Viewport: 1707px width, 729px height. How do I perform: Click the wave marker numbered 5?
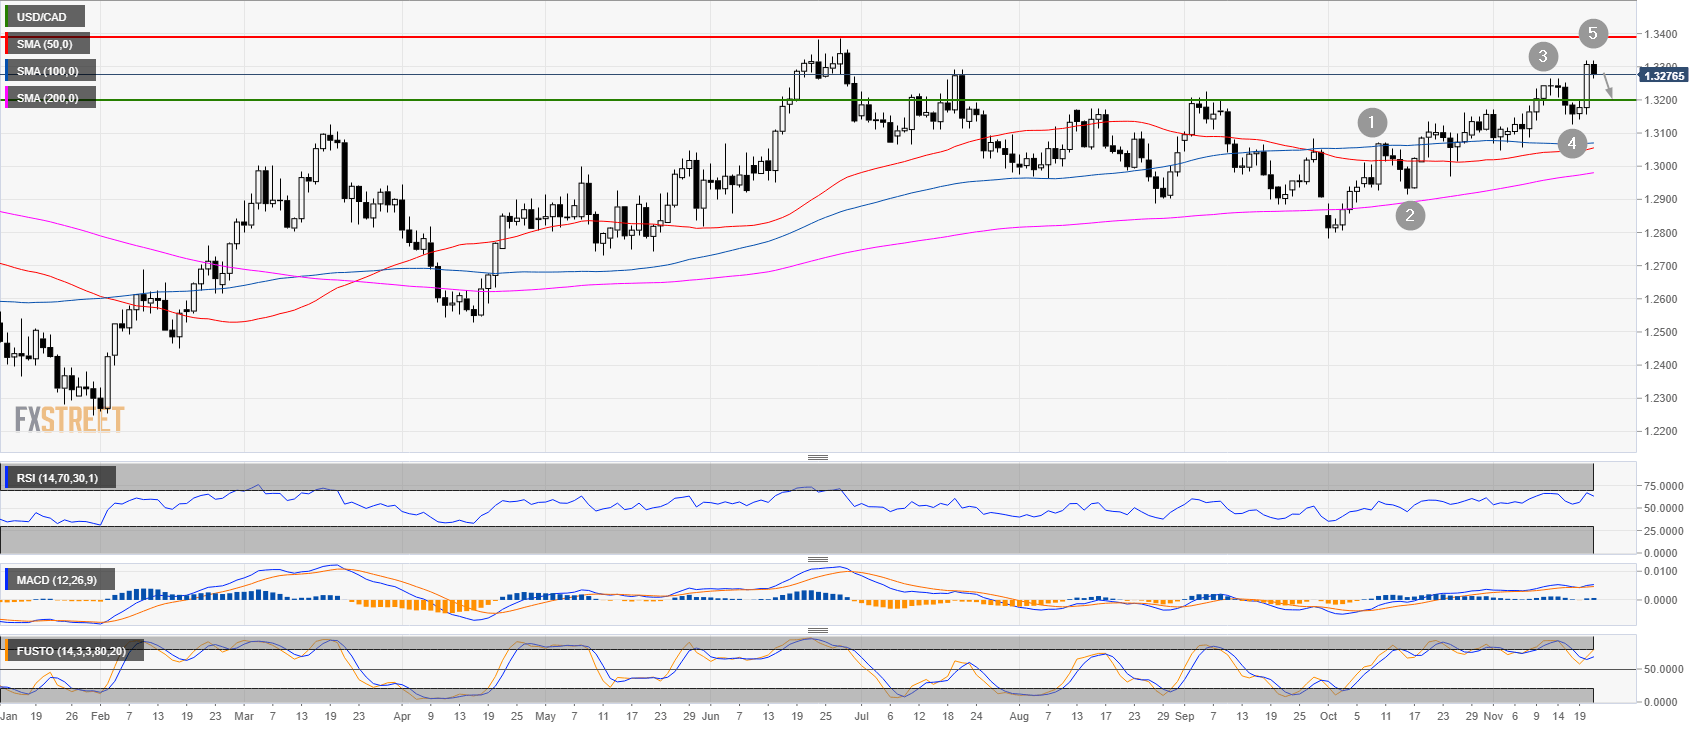pyautogui.click(x=1593, y=33)
